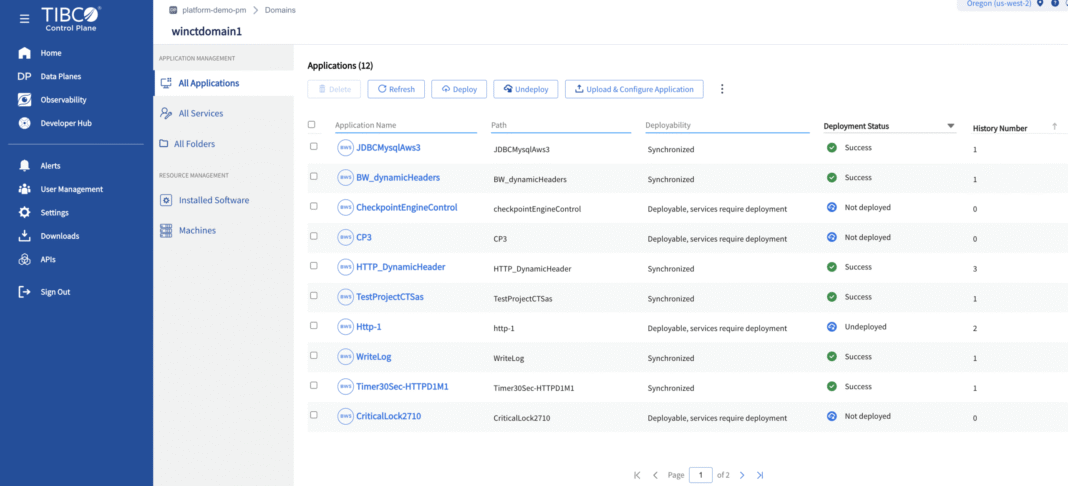Click the Refresh button
This screenshot has width=1068, height=486.
click(396, 89)
